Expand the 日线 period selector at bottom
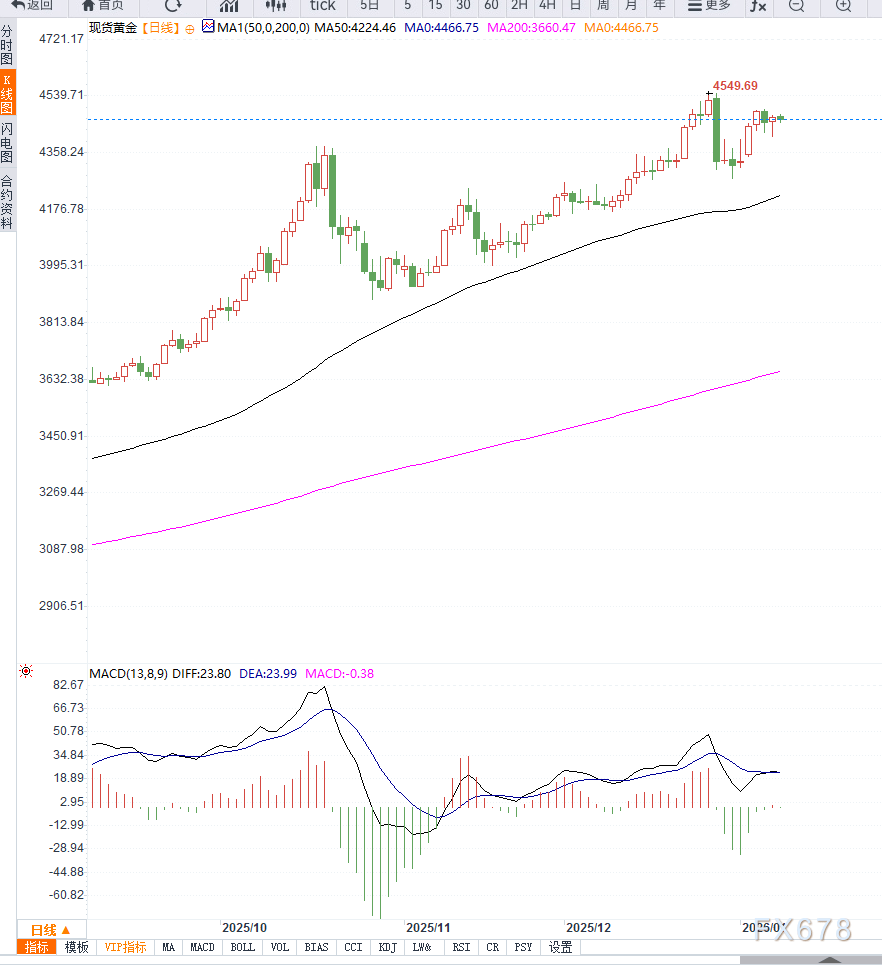Screen dimensions: 882x965 pyautogui.click(x=51, y=929)
